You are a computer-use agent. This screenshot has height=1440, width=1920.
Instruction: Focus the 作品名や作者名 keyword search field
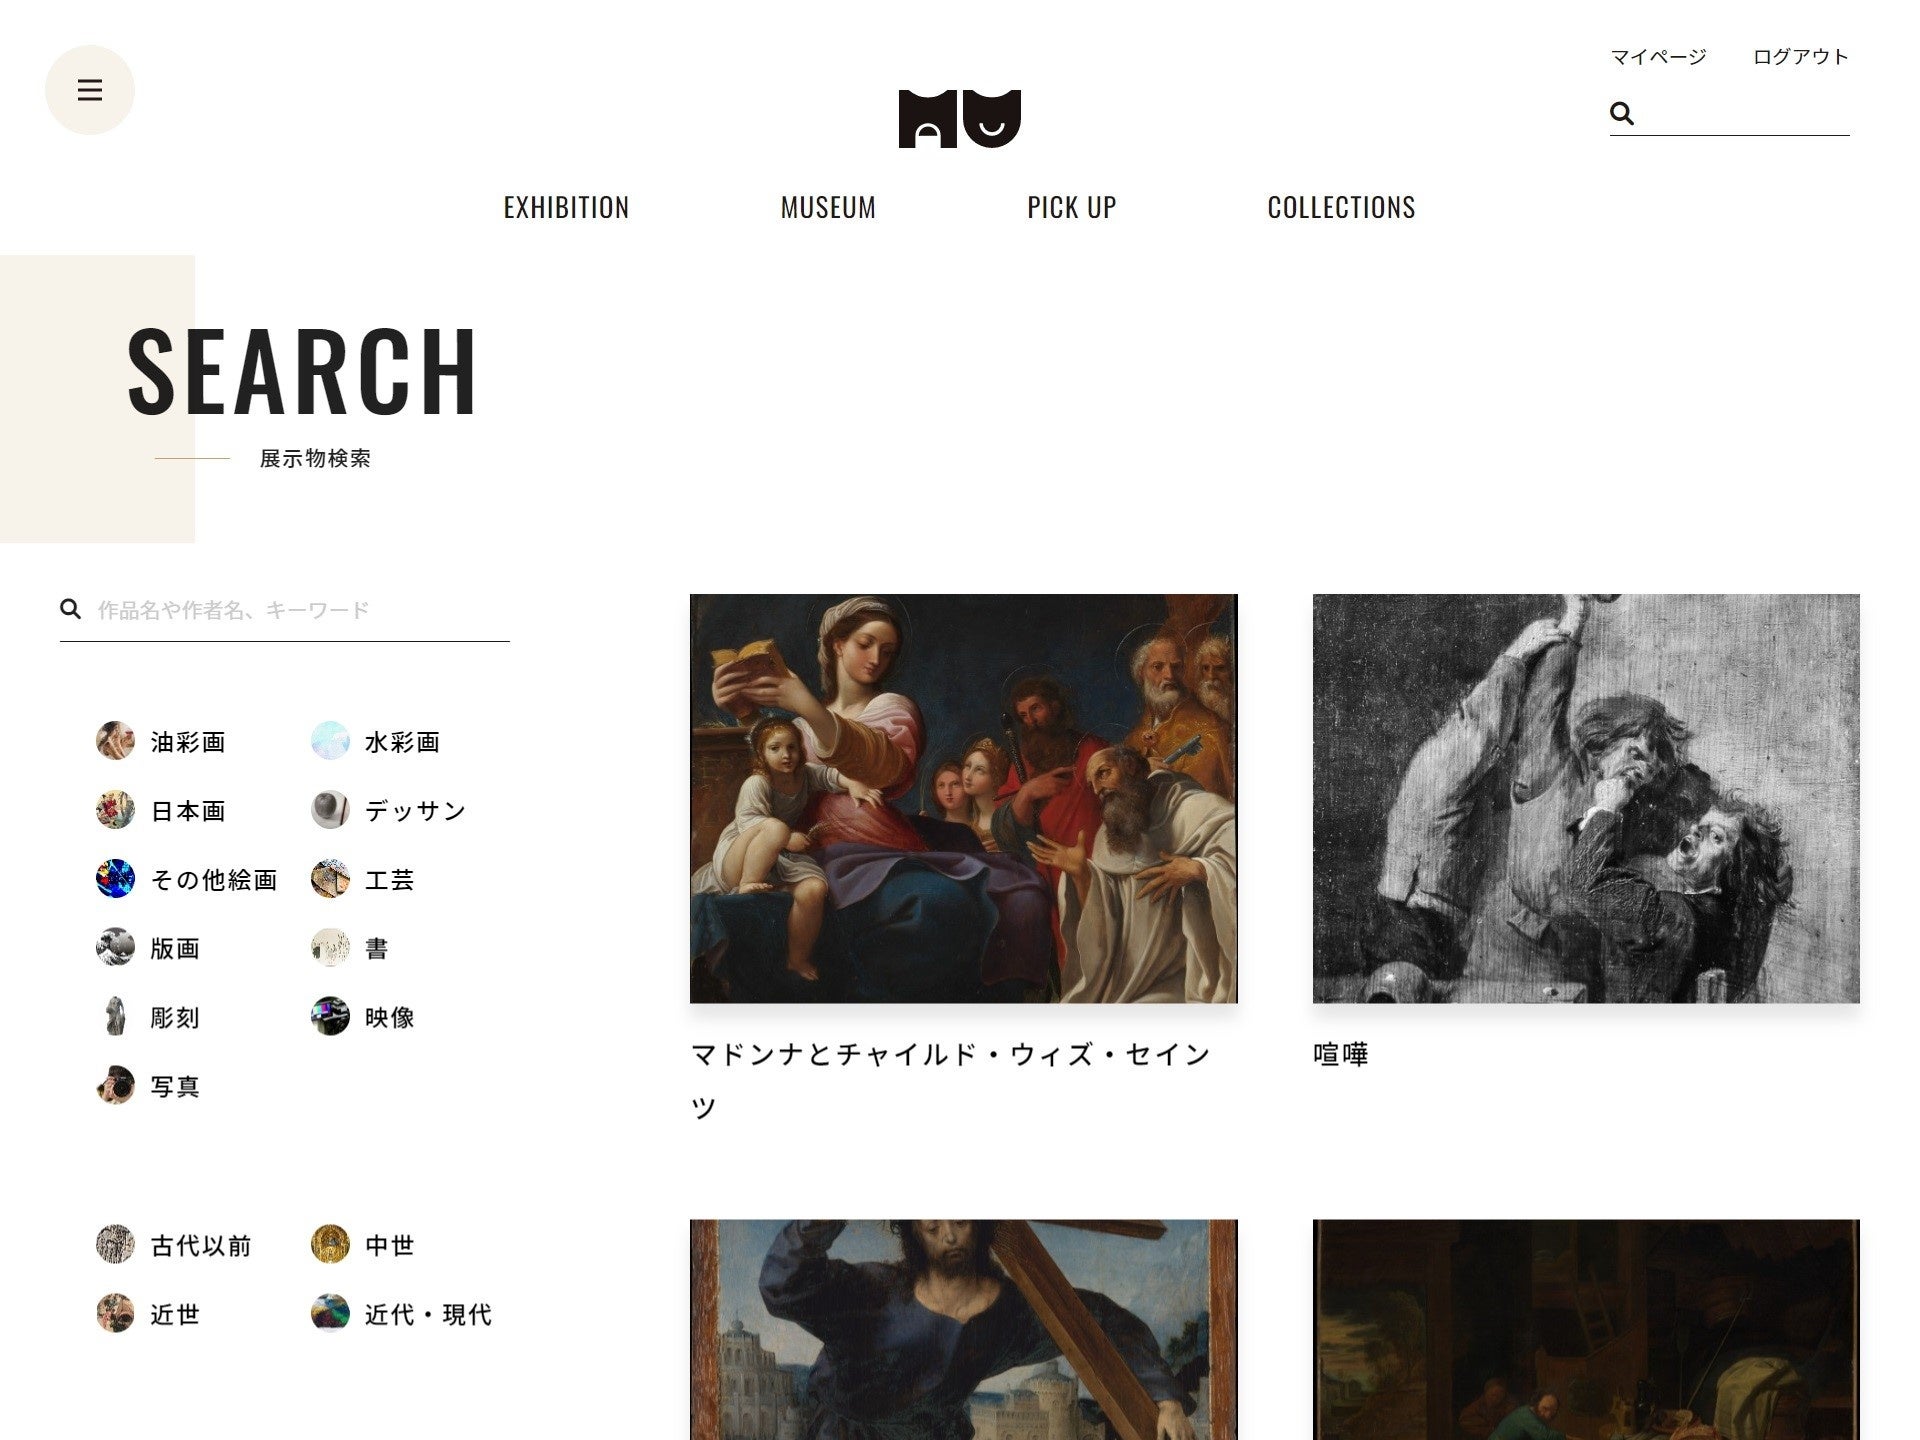click(285, 610)
